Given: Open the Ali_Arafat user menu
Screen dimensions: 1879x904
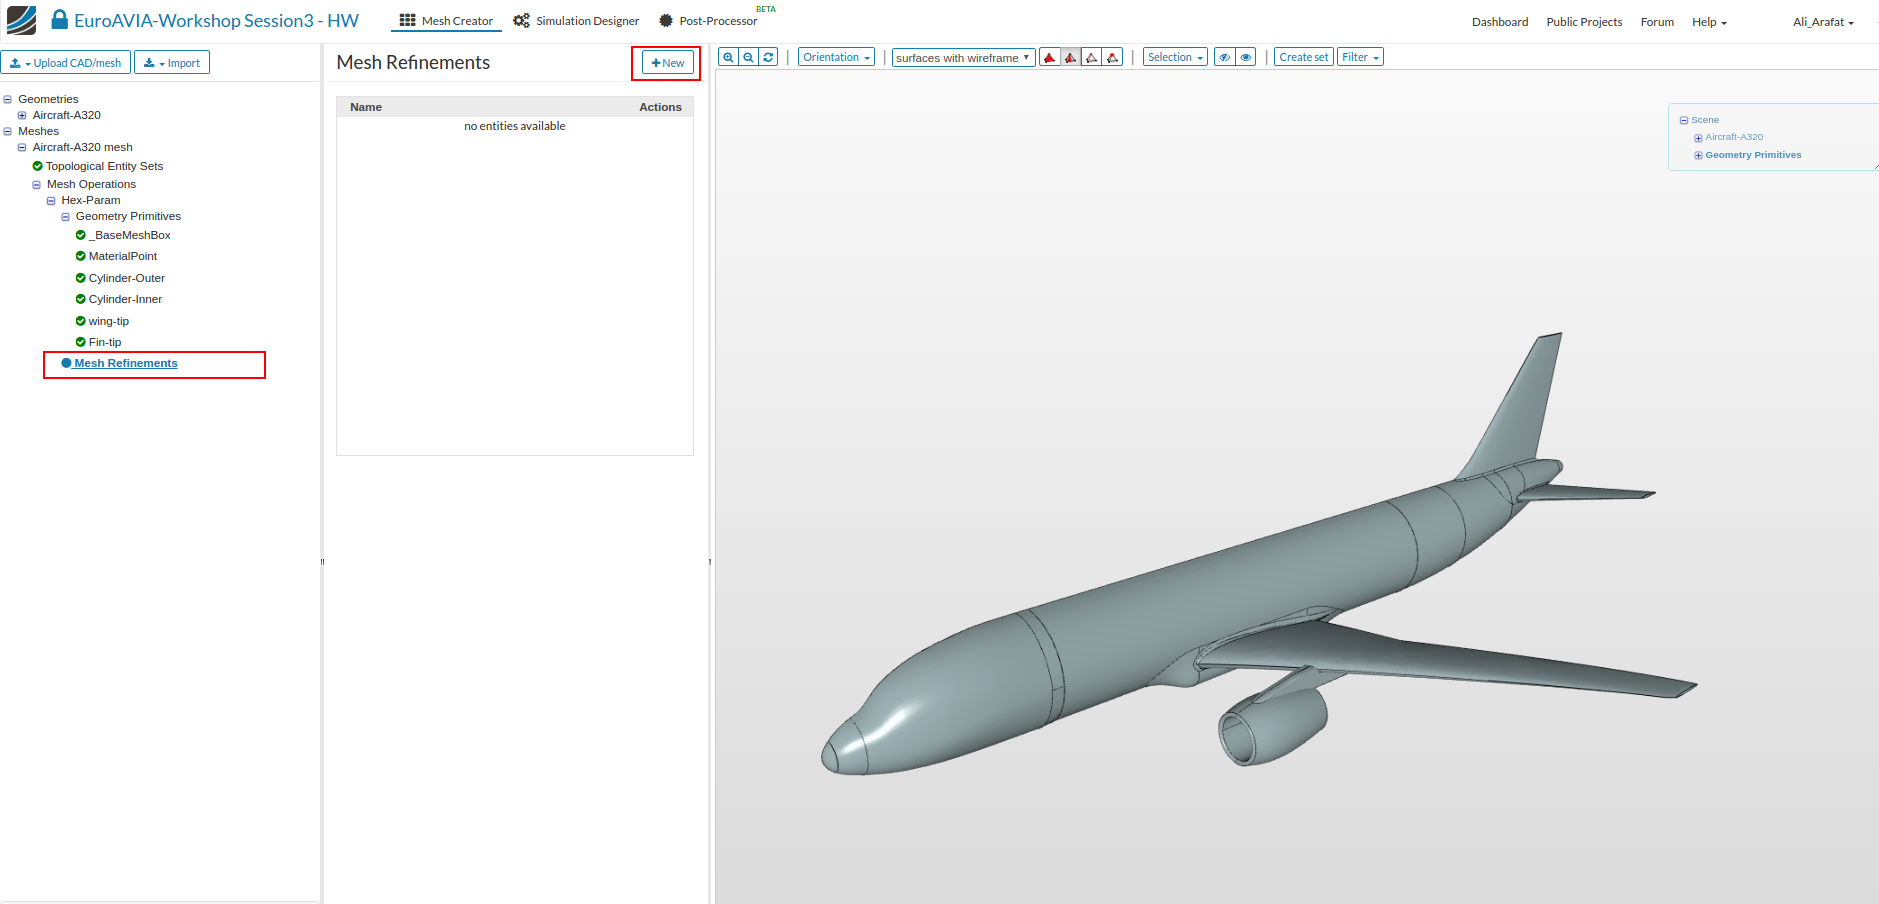Looking at the screenshot, I should [1823, 22].
